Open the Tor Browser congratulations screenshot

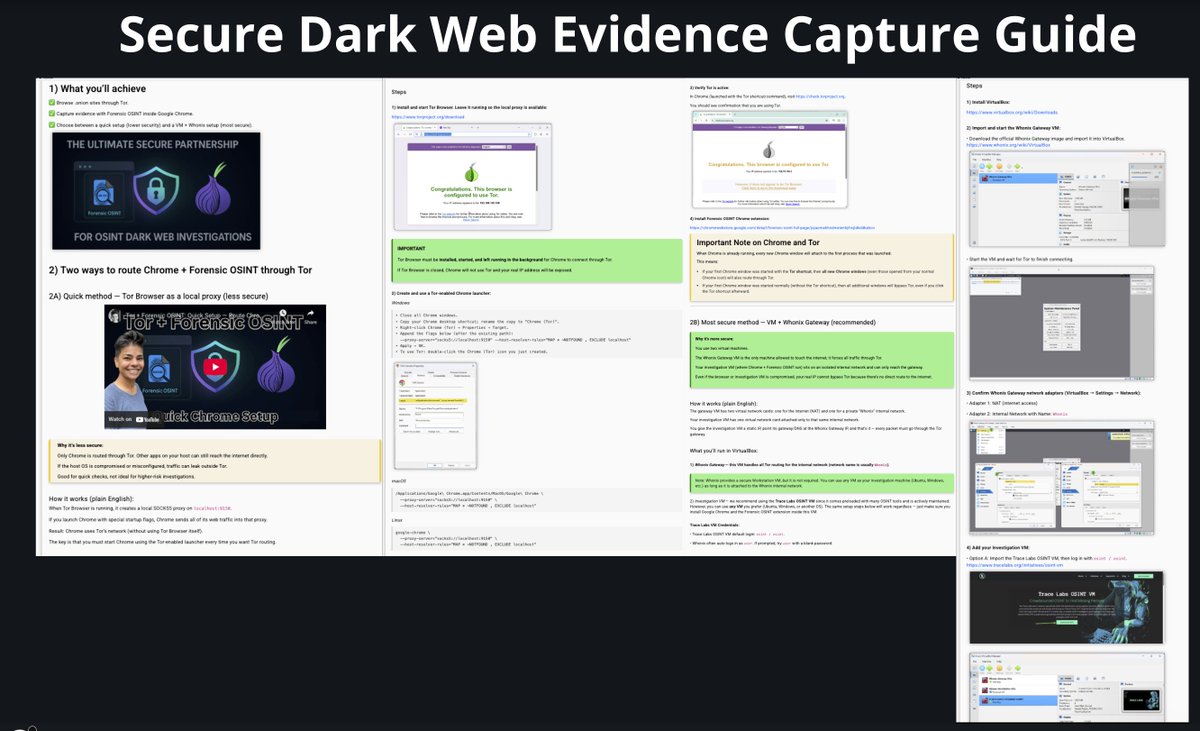coord(473,178)
